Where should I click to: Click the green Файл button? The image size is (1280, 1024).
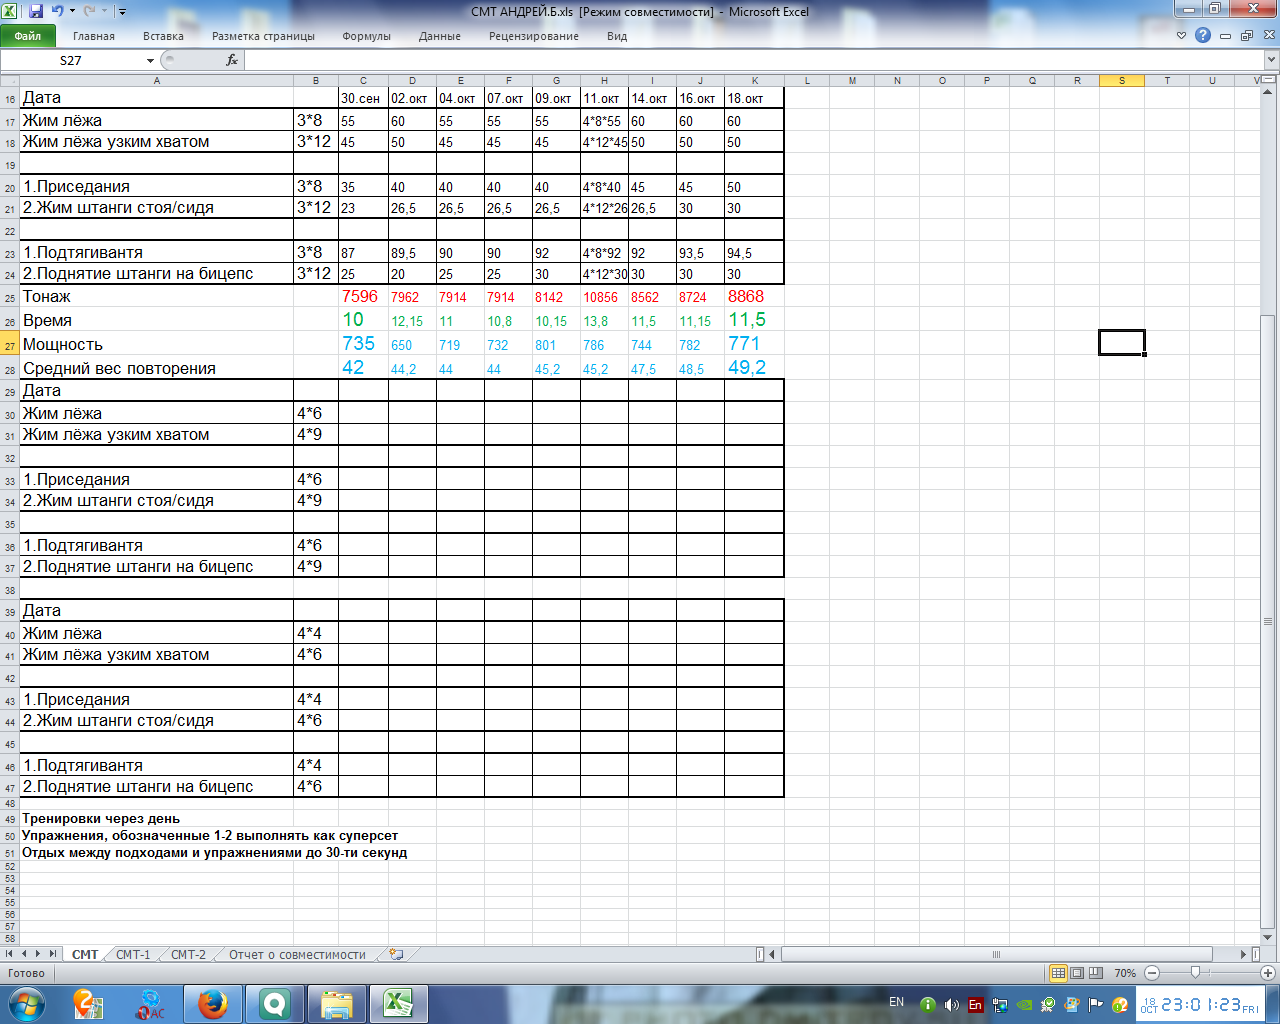(x=28, y=36)
